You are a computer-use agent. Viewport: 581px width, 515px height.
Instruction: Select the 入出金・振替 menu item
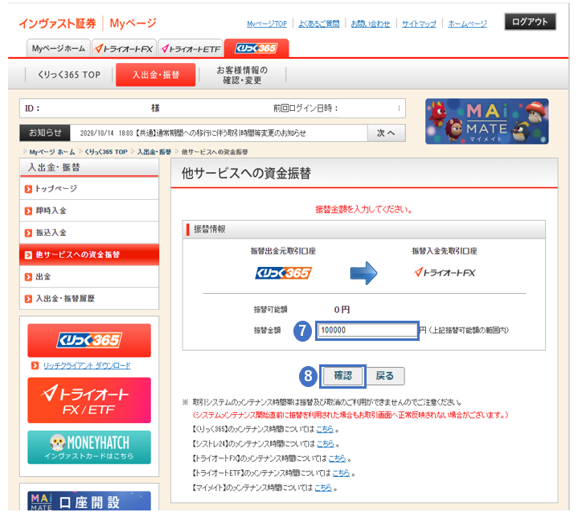[156, 75]
